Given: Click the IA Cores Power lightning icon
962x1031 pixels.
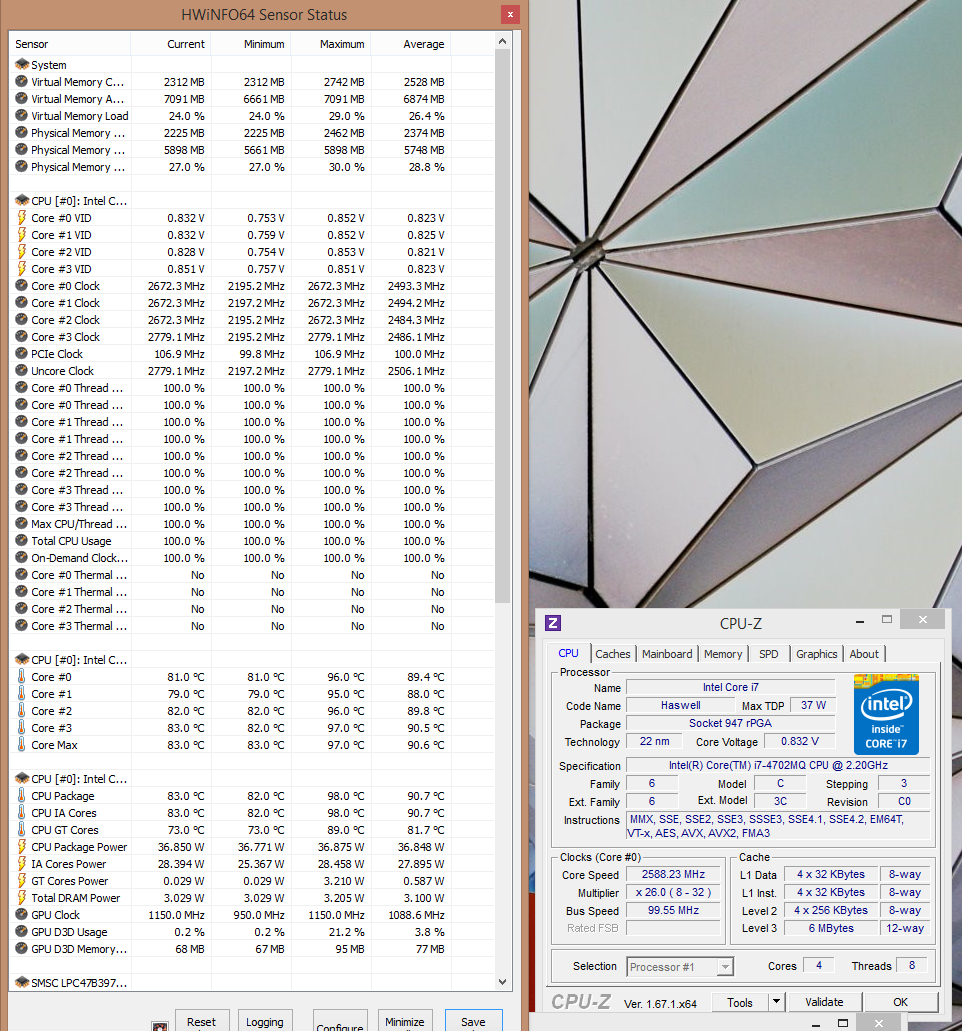Looking at the screenshot, I should [x=22, y=864].
